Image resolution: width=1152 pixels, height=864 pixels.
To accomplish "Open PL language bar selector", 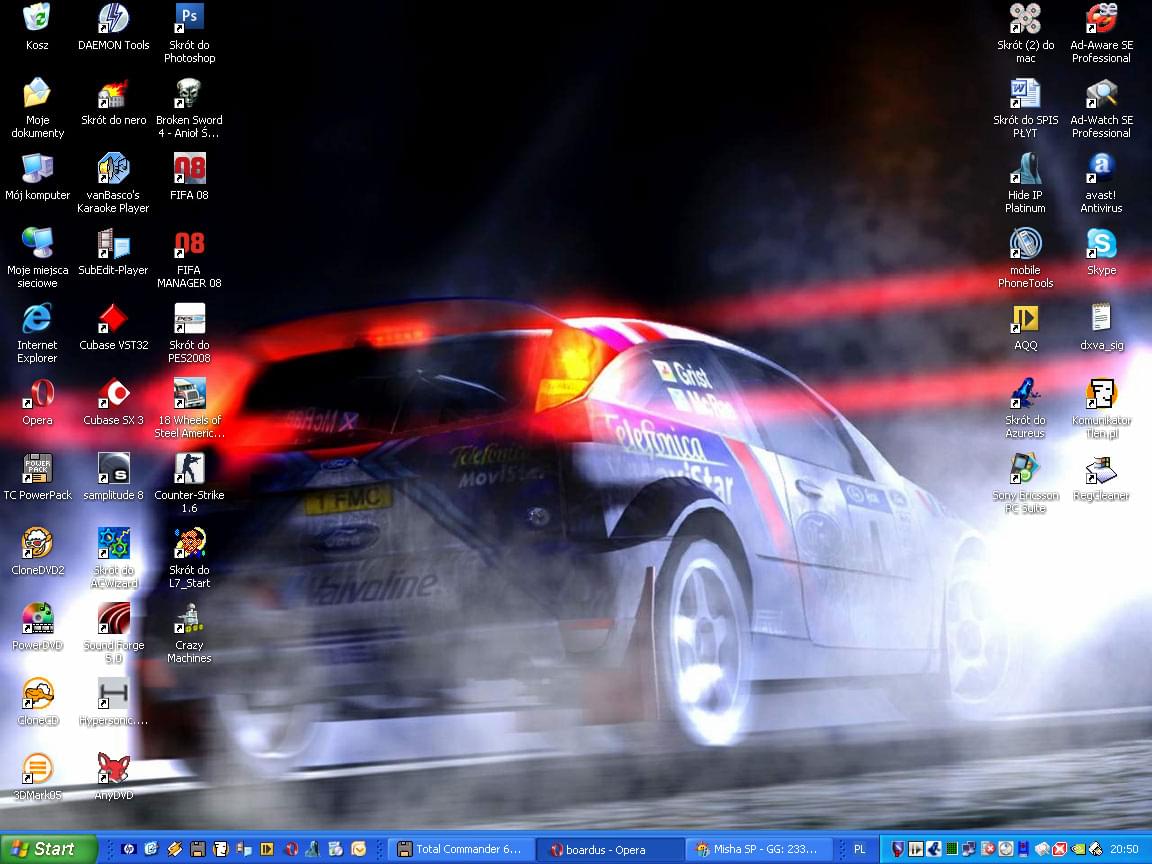I will (x=859, y=849).
